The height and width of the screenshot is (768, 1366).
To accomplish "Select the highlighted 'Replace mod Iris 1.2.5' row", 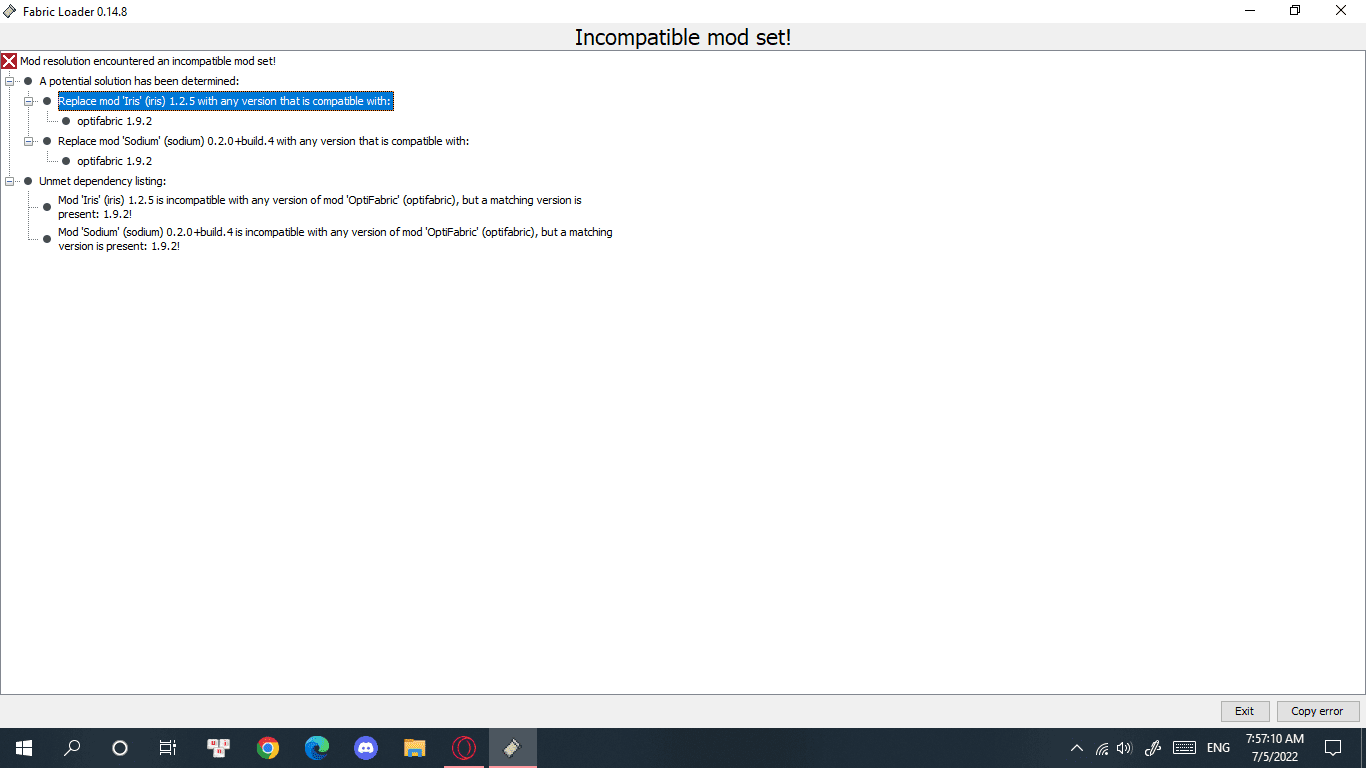I will click(225, 101).
